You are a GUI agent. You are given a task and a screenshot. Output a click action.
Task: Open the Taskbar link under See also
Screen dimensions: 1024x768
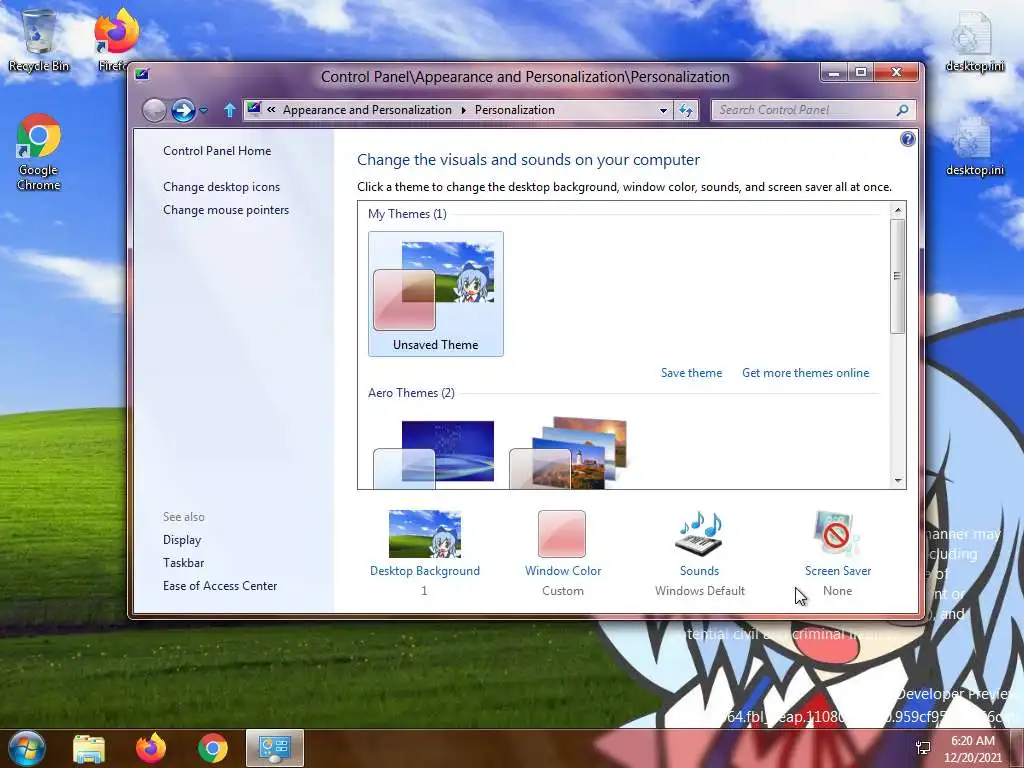(184, 563)
